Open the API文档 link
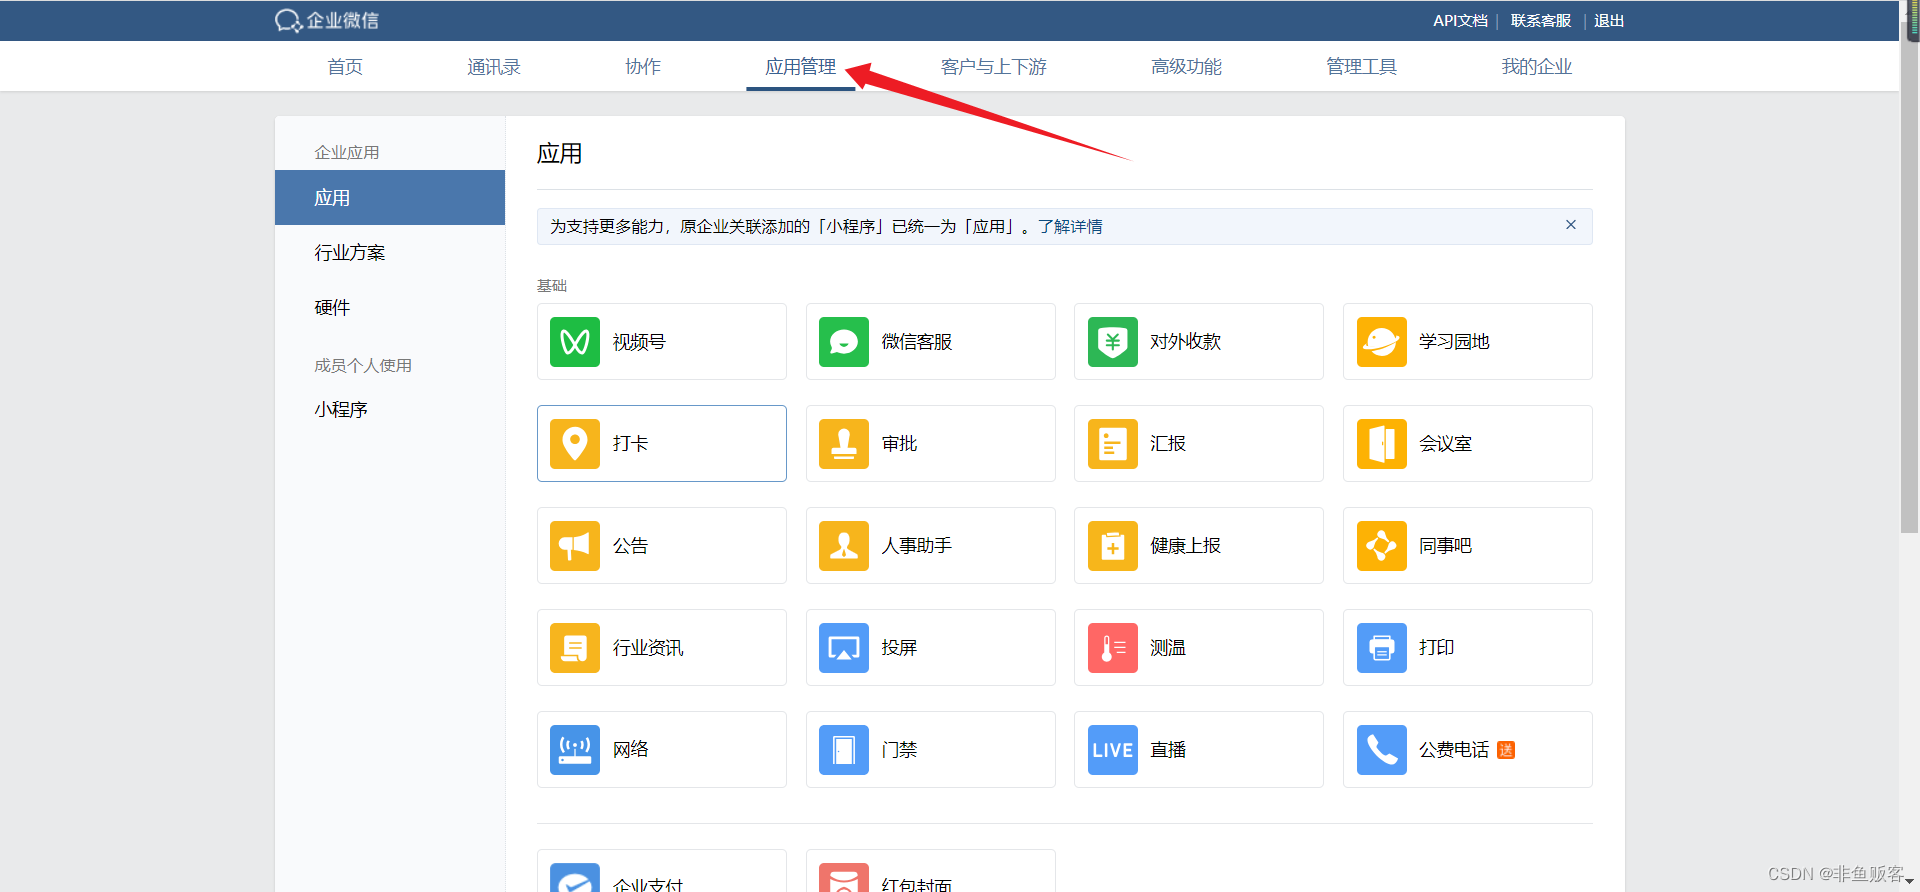1920x892 pixels. (1460, 20)
